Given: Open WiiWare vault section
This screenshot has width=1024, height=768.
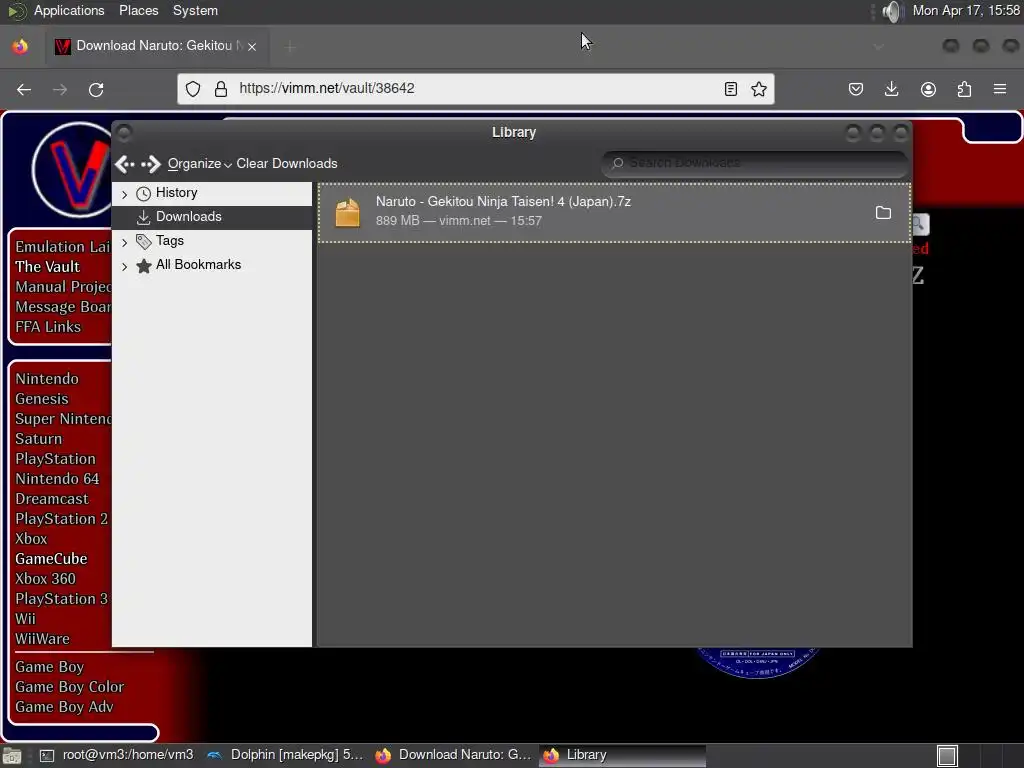Looking at the screenshot, I should click(x=42, y=639).
